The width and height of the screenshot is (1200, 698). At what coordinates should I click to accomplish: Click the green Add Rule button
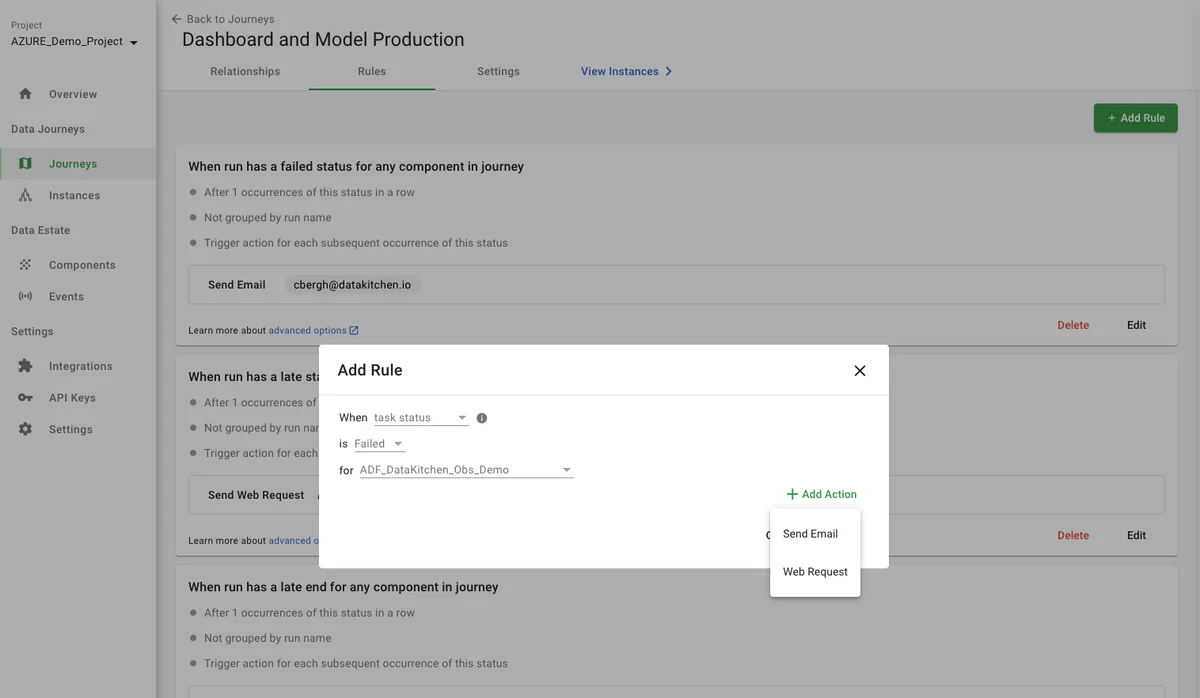click(1135, 118)
